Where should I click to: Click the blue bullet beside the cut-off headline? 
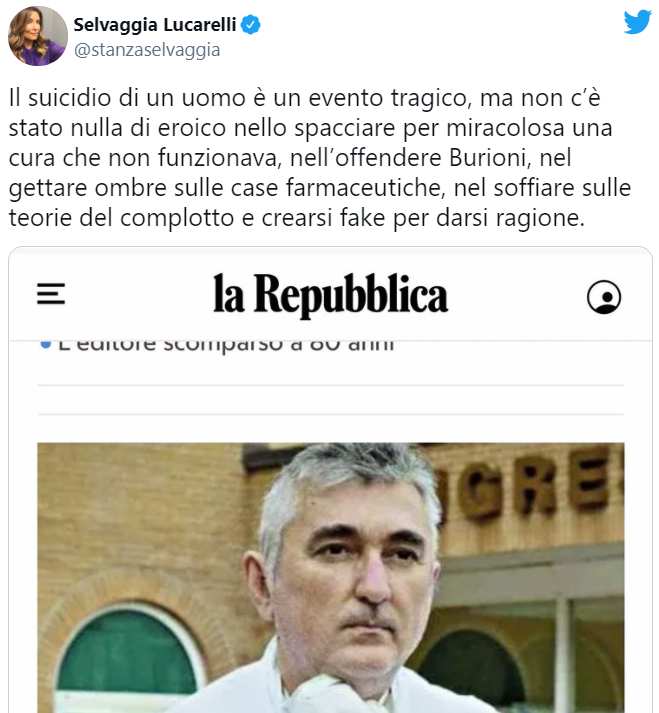point(45,344)
